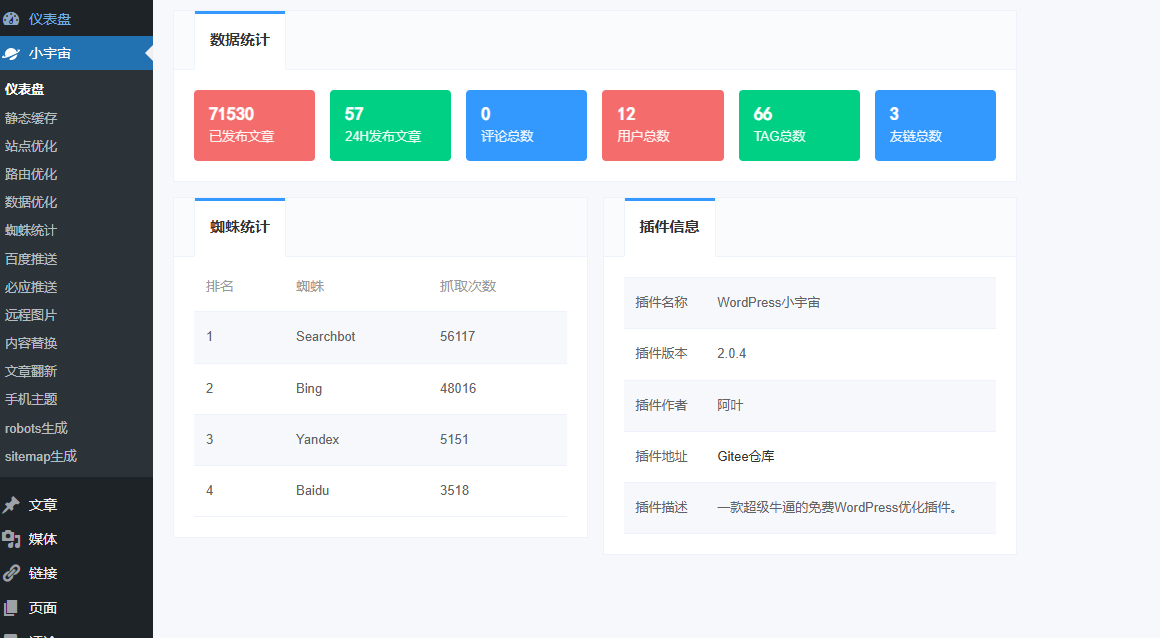Select the Searchbot row in spider statistics
The height and width of the screenshot is (638, 1160).
pyautogui.click(x=379, y=337)
